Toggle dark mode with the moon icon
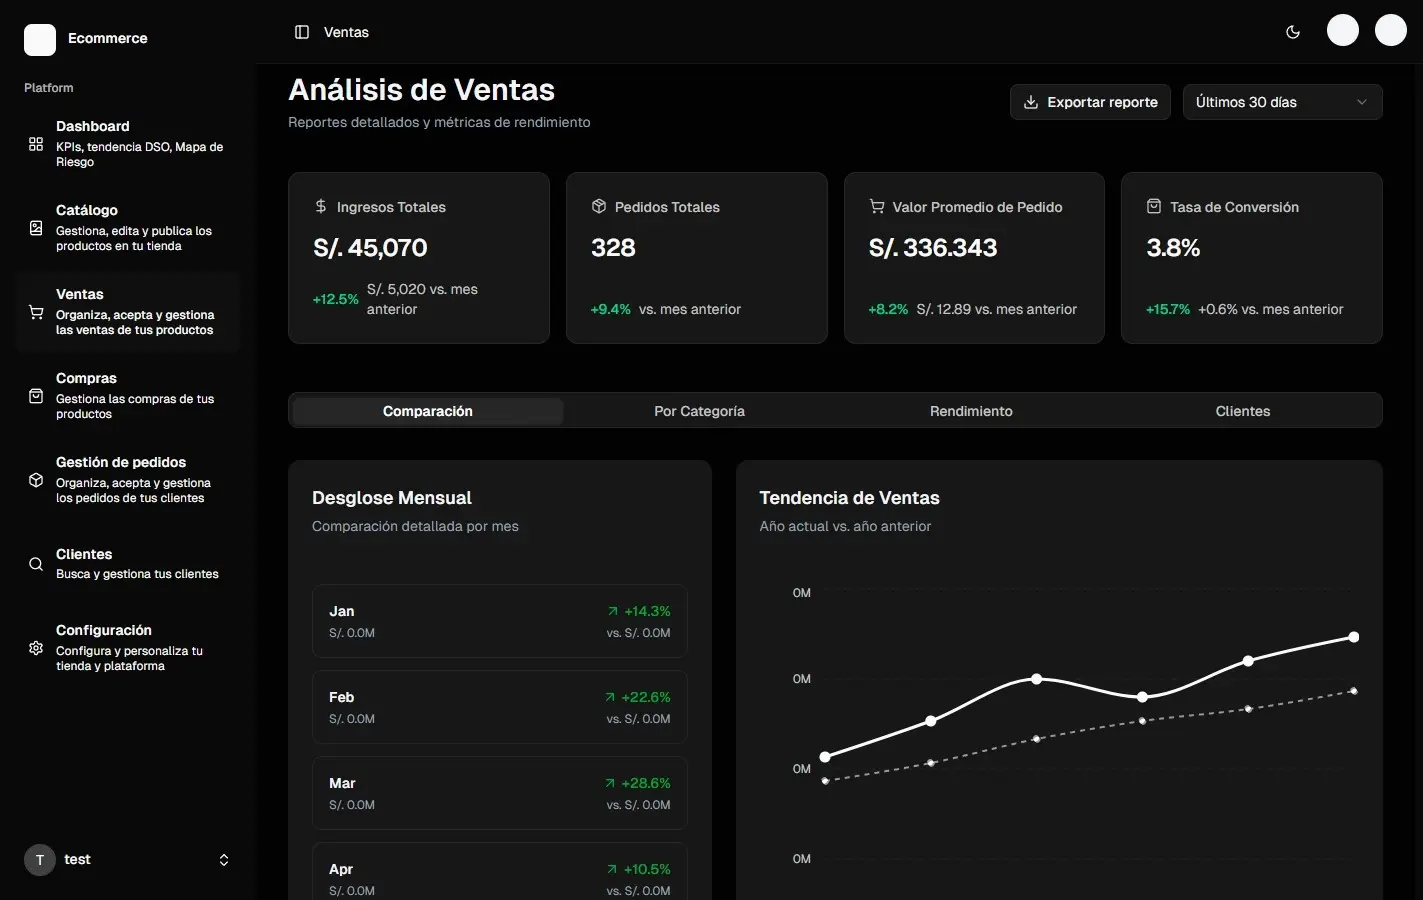 pos(1292,31)
